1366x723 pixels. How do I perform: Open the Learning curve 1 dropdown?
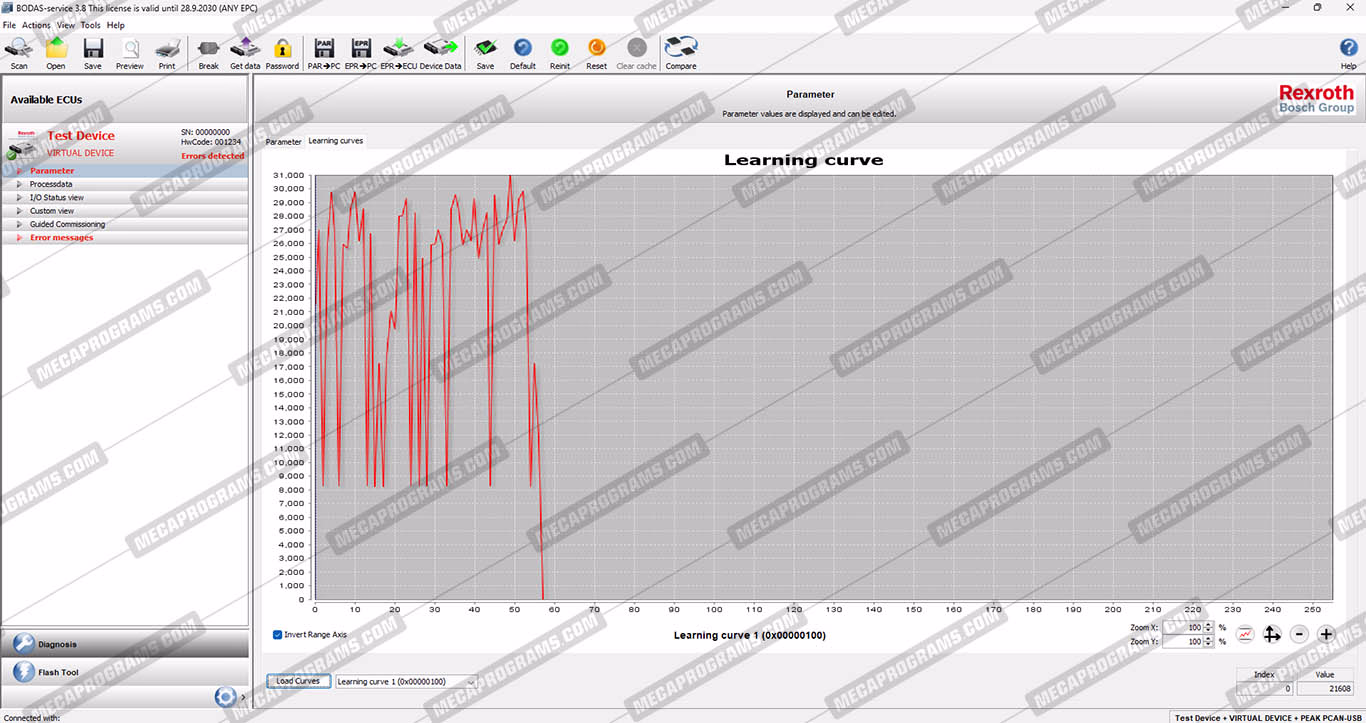pyautogui.click(x=406, y=682)
